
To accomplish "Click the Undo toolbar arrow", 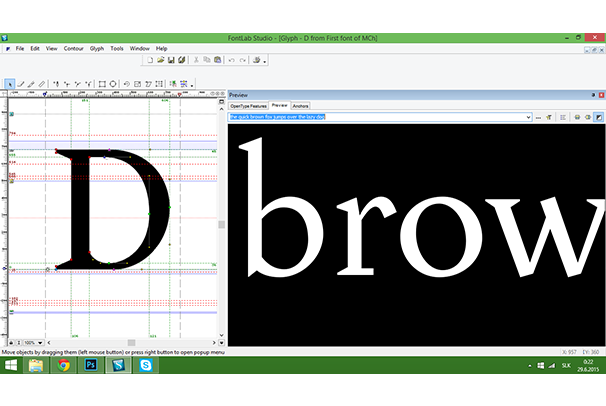I will 230,60.
